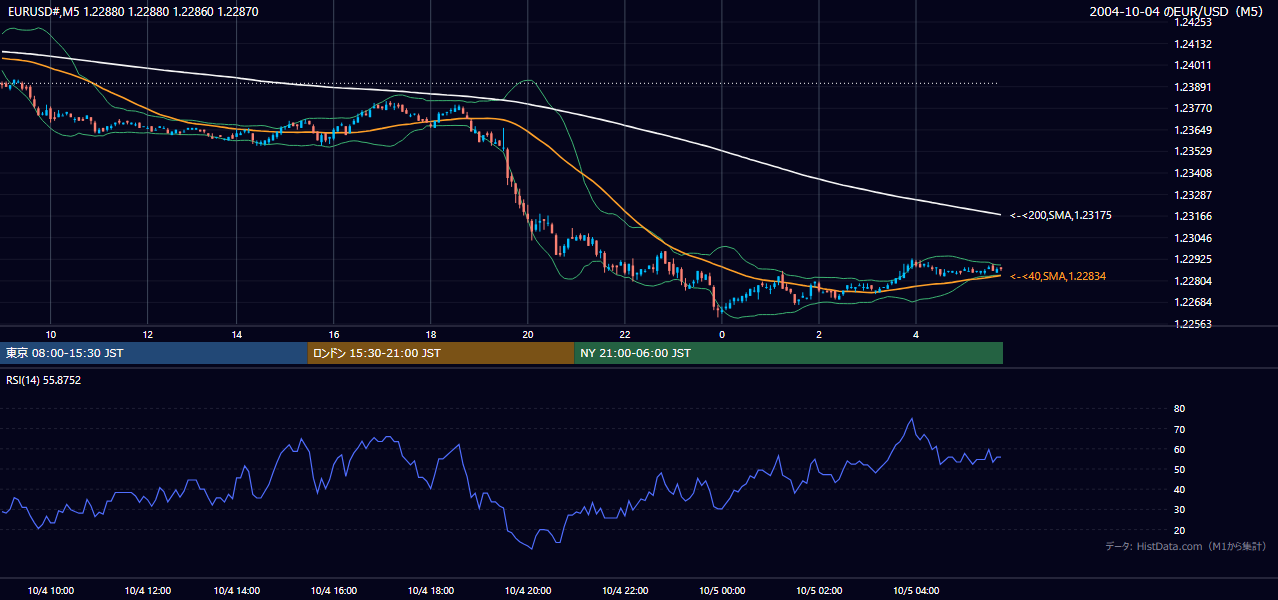
Task: Click the date label 10/4 22:00
Action: (625, 591)
